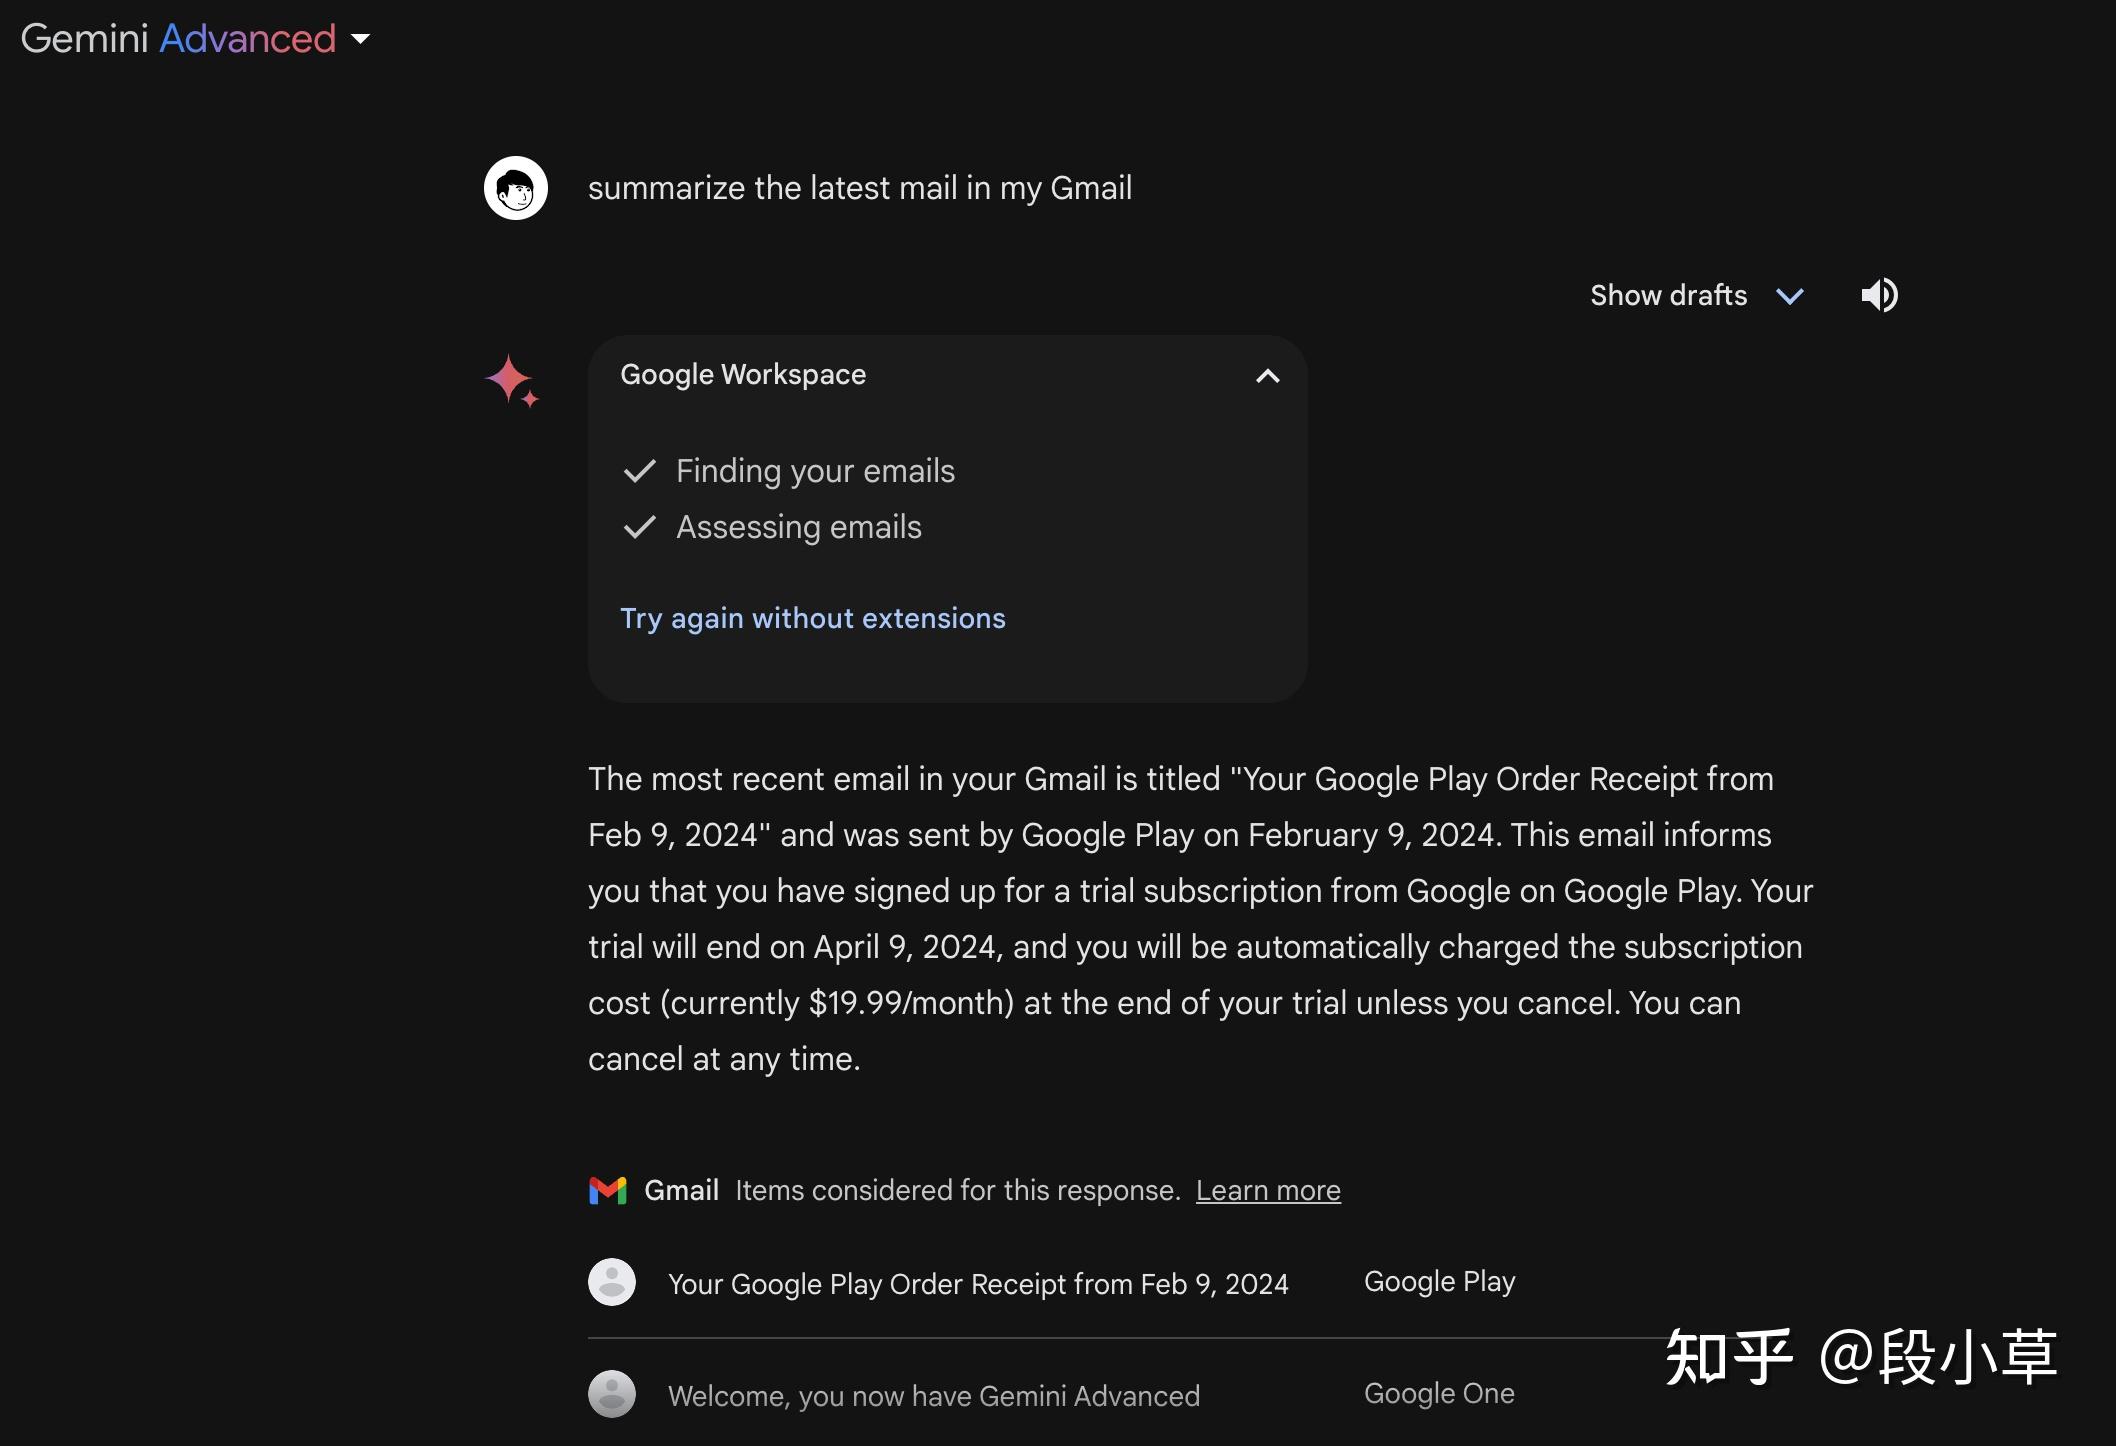Click Google One email sender avatar
The width and height of the screenshot is (2116, 1446).
(612, 1394)
